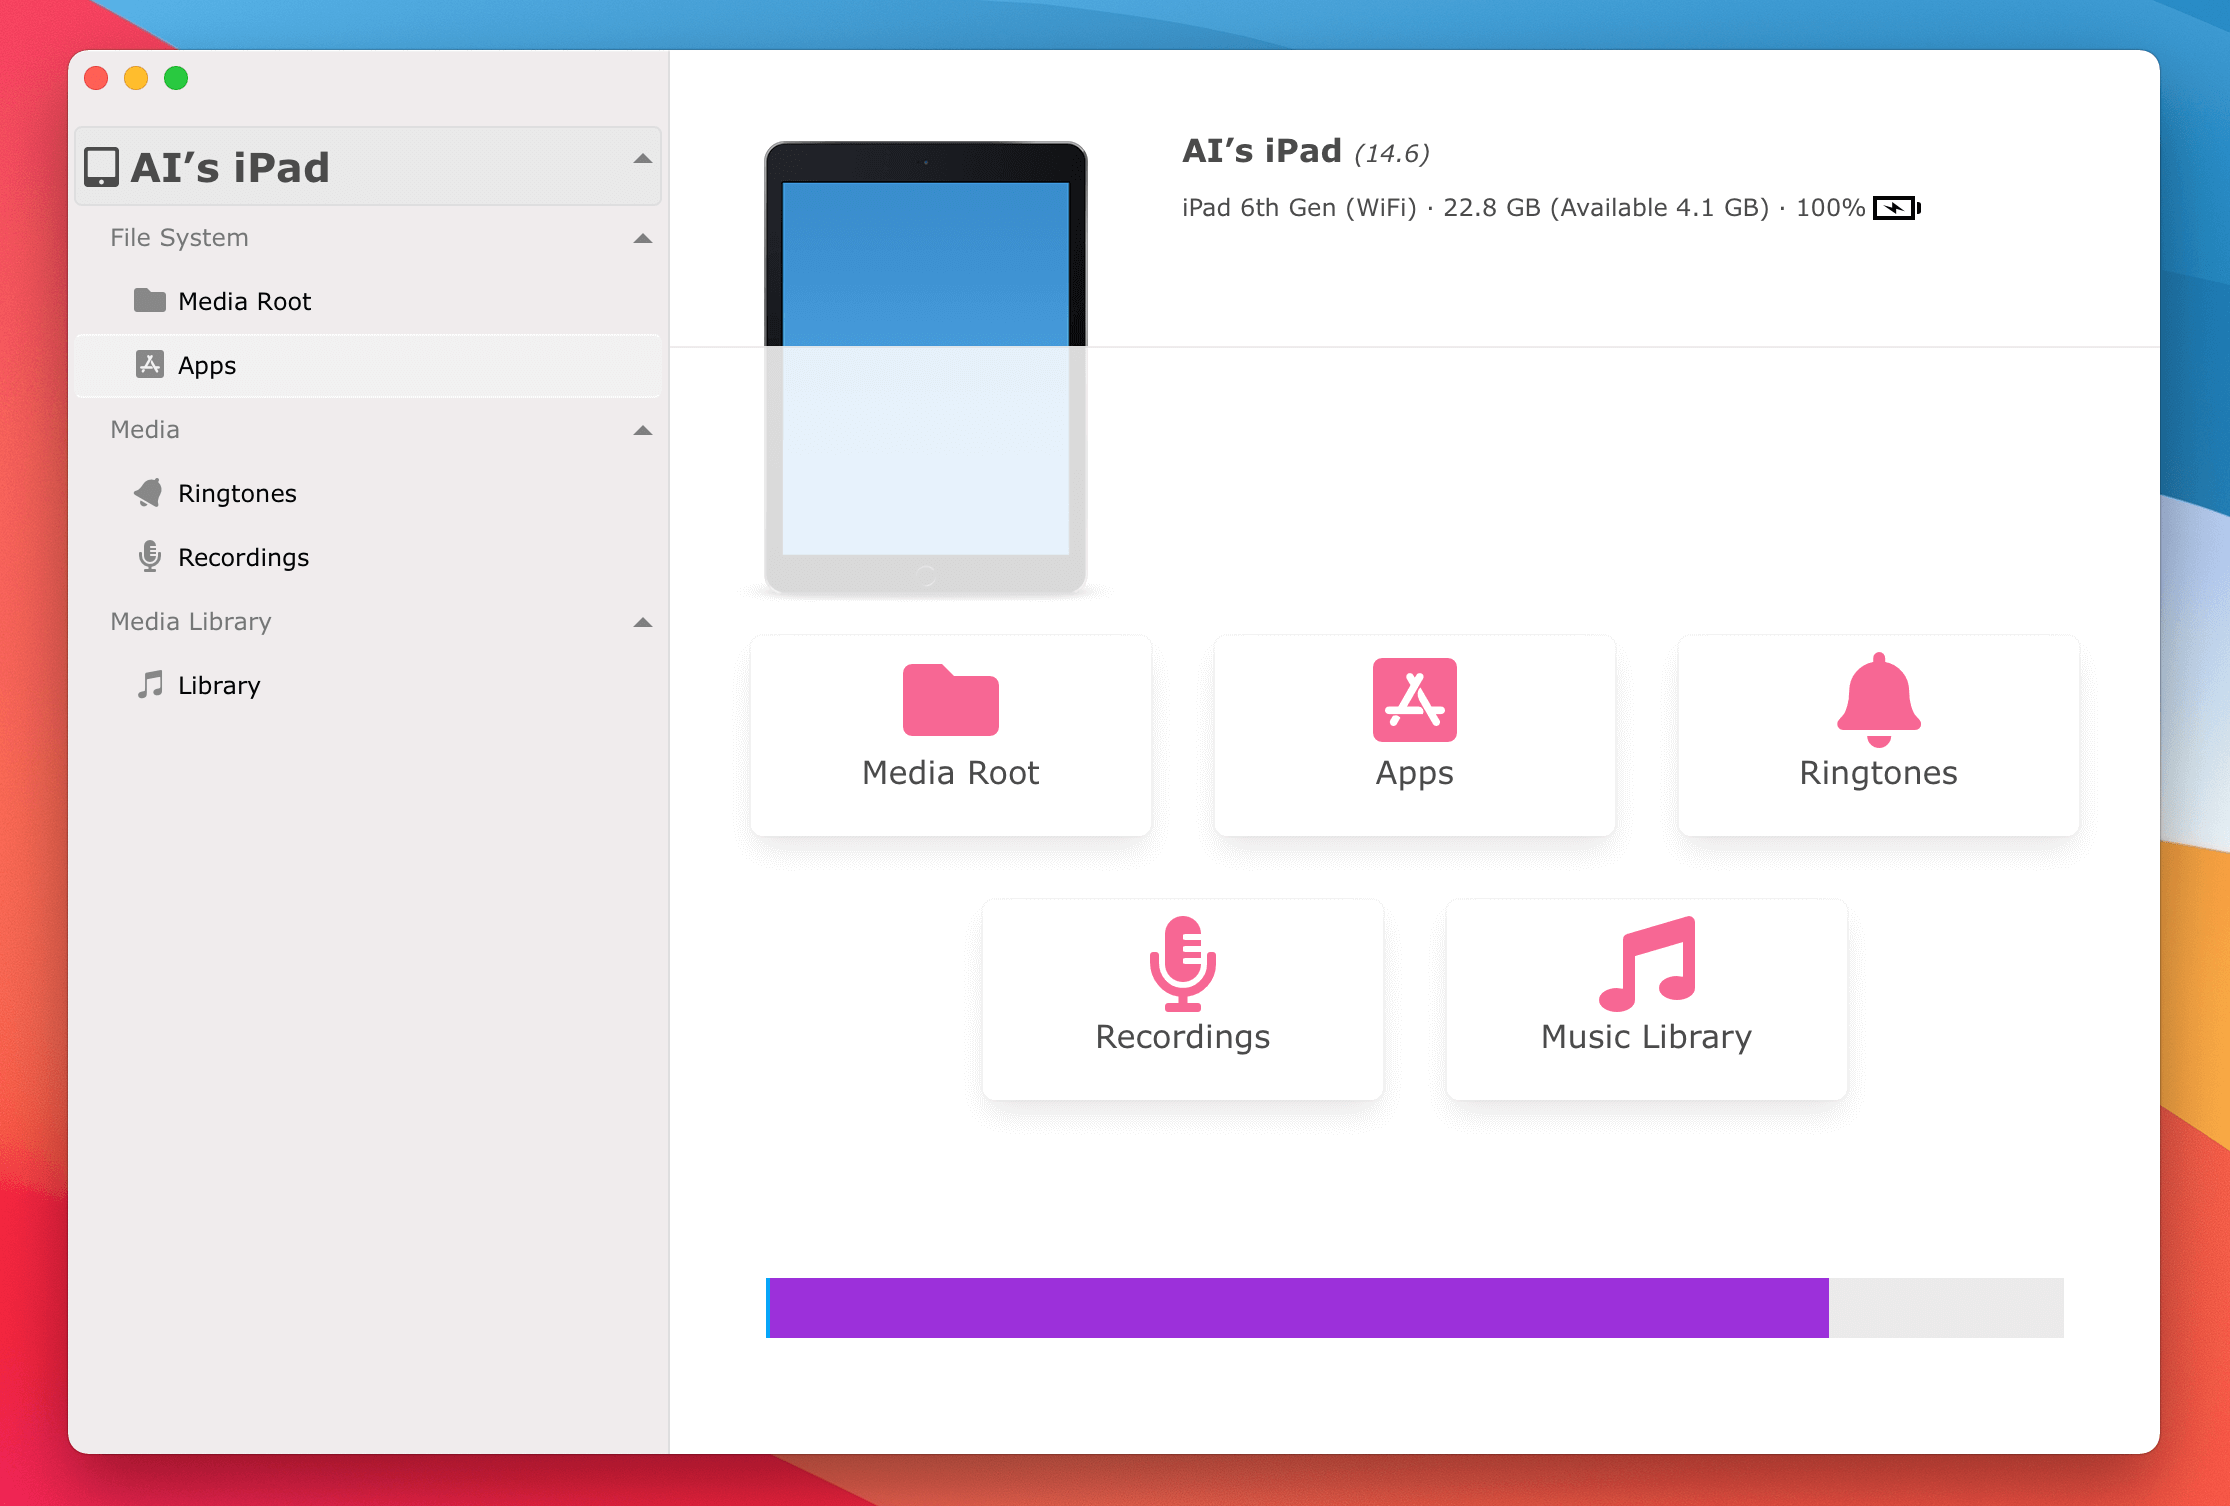Click the purple used-storage segment of the bar
Viewport: 2230px width, 1506px height.
[x=1298, y=1308]
